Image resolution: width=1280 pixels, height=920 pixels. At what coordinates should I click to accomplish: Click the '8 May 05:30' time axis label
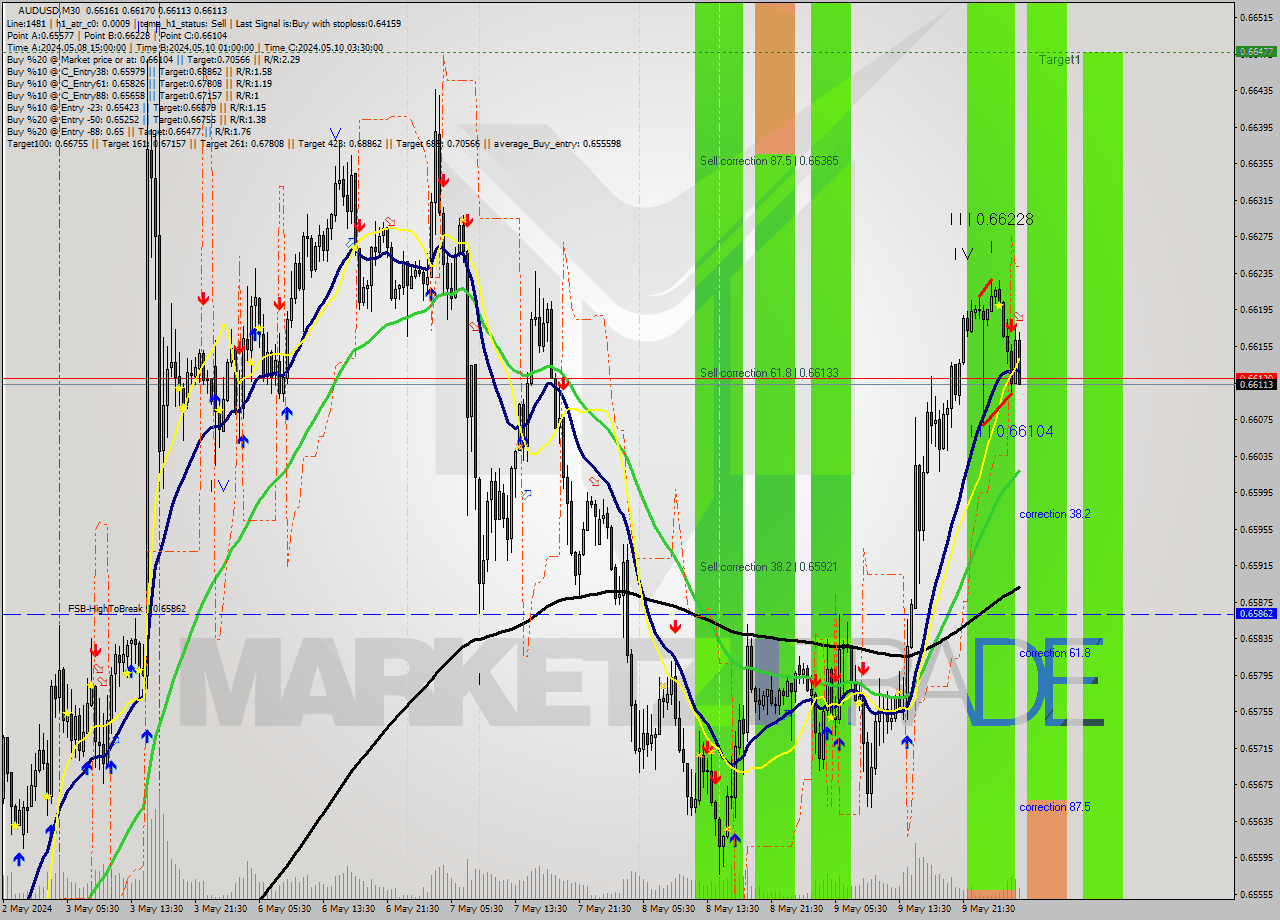click(669, 909)
